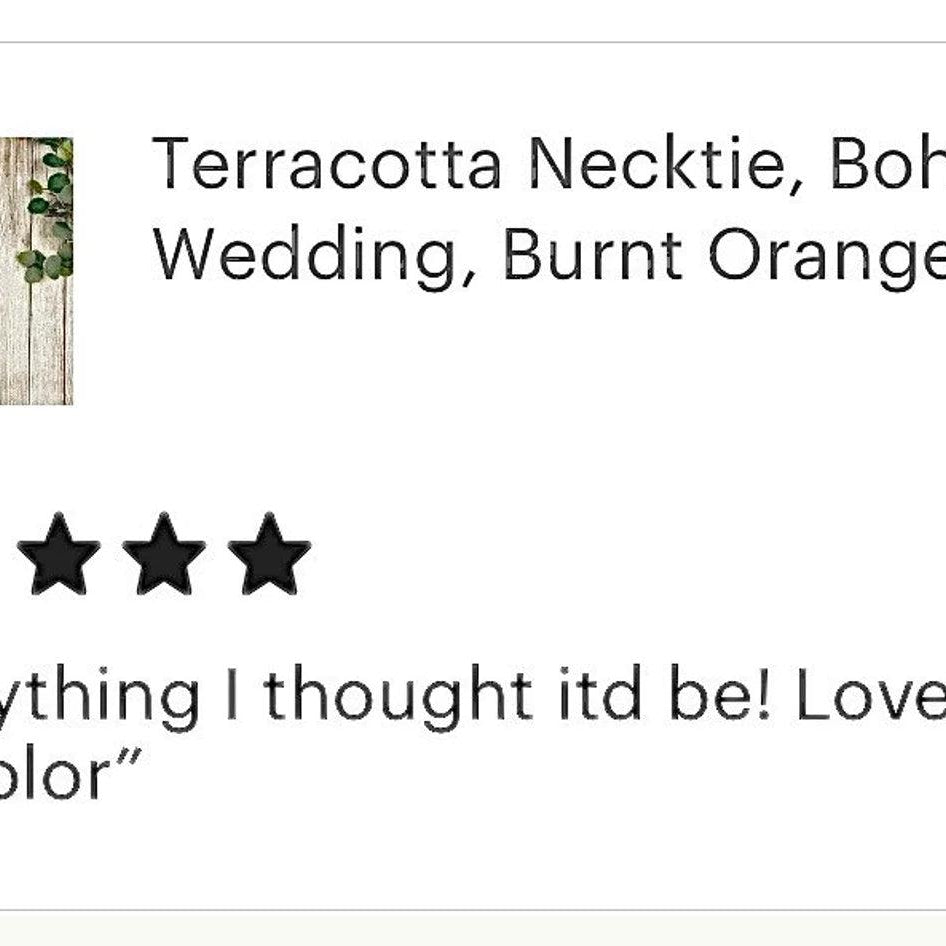Click the word "Necktie" in the title
This screenshot has width=946, height=946.
[x=656, y=164]
